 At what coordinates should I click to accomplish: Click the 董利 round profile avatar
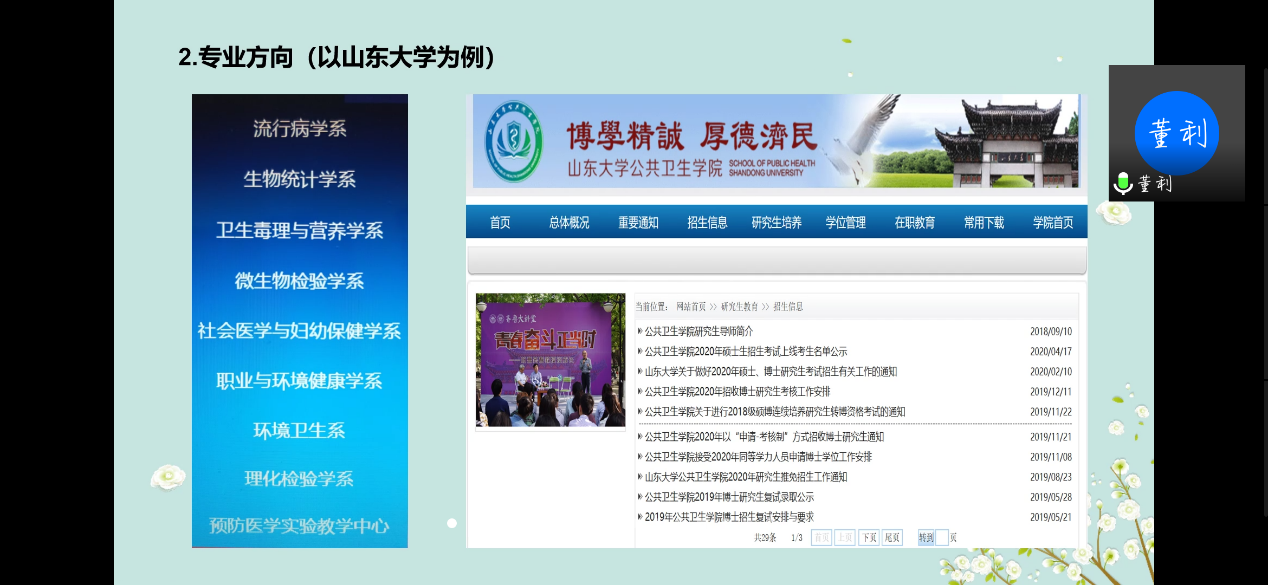click(x=1177, y=133)
